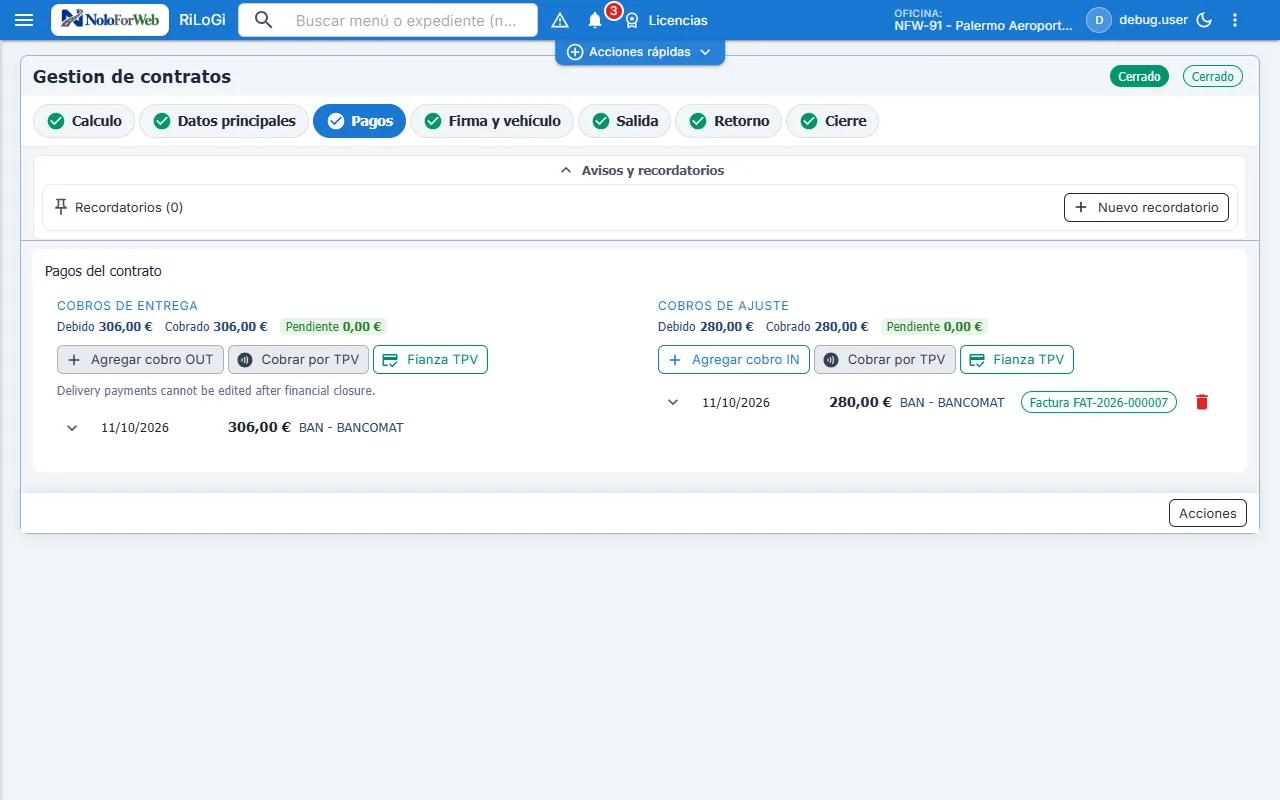Expand the 280,00 € adjustment payment row
Screen dimensions: 1280x800
673,402
